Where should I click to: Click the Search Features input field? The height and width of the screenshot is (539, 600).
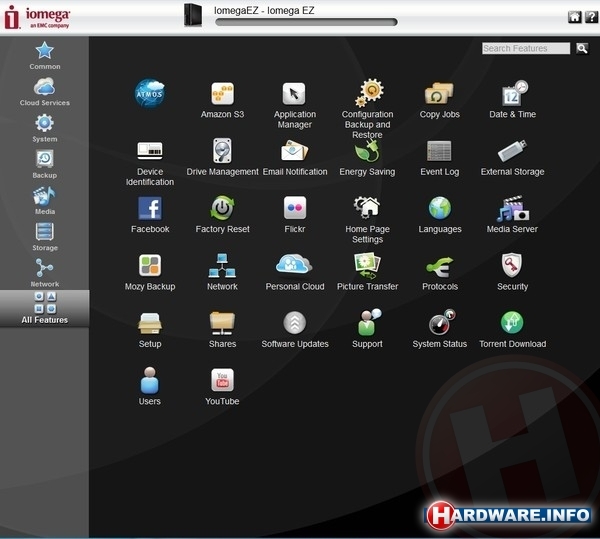526,48
